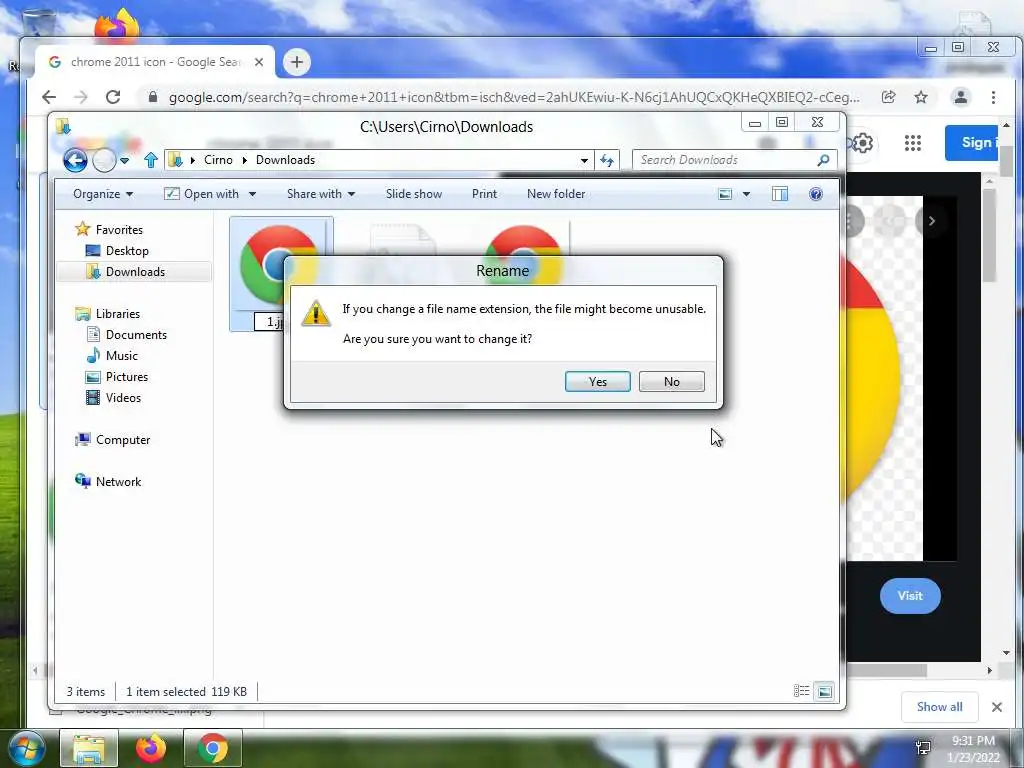Refresh the Downloads folder view
Screen dimensions: 1024x768
(607, 160)
